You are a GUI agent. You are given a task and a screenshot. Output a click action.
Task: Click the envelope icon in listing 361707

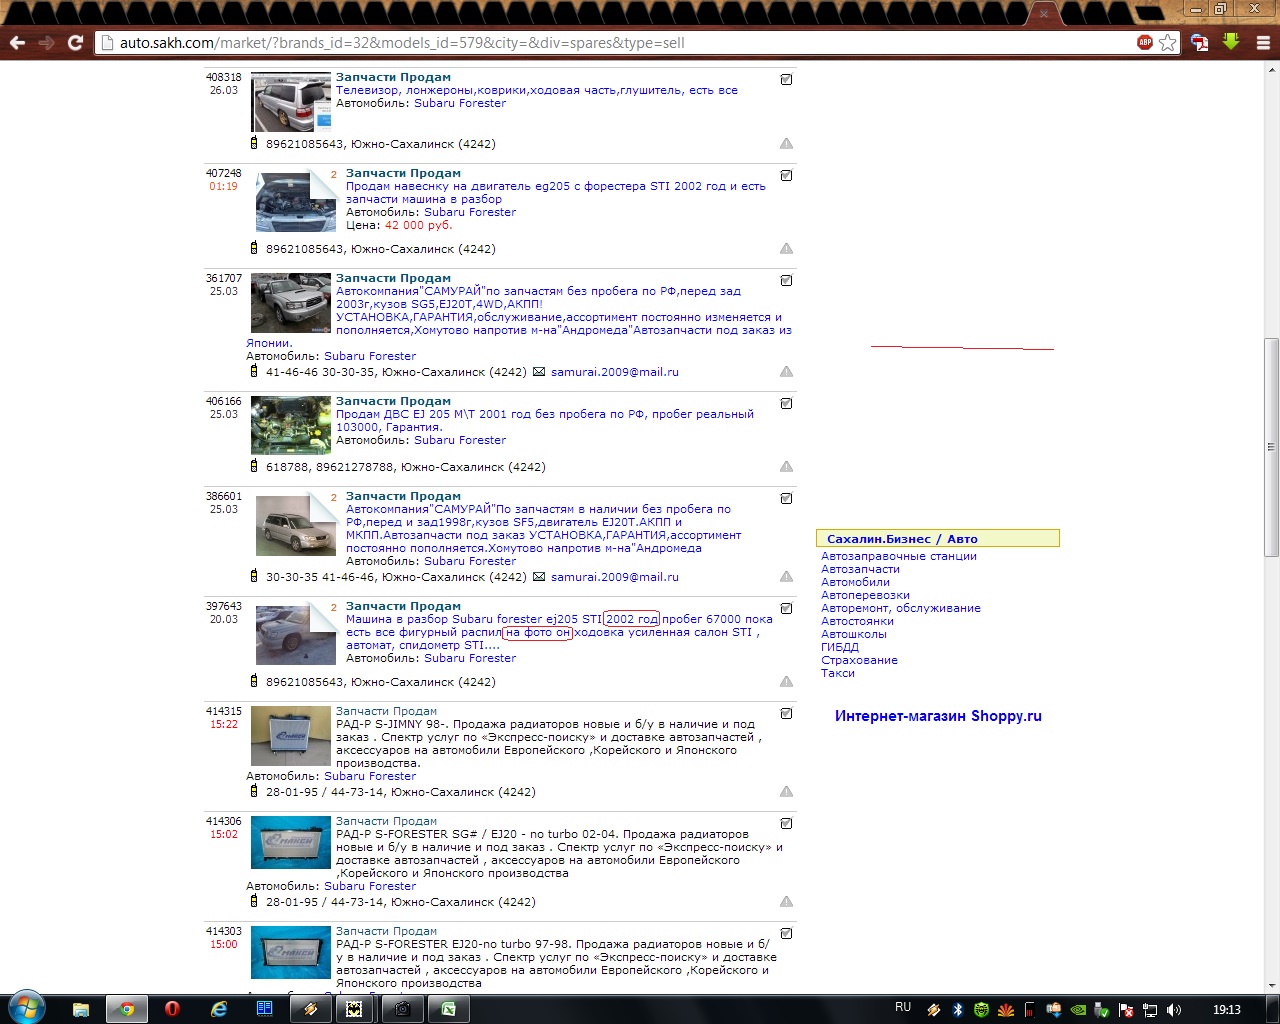click(539, 372)
